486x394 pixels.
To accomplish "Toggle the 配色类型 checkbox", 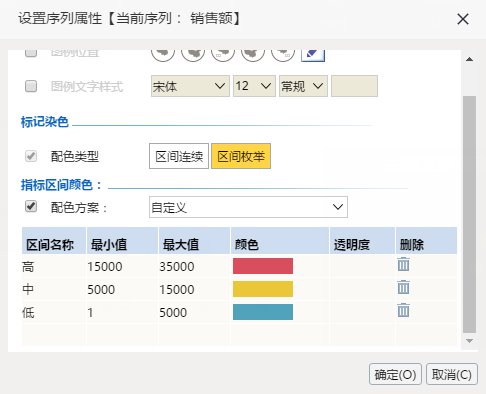I will pos(31,156).
